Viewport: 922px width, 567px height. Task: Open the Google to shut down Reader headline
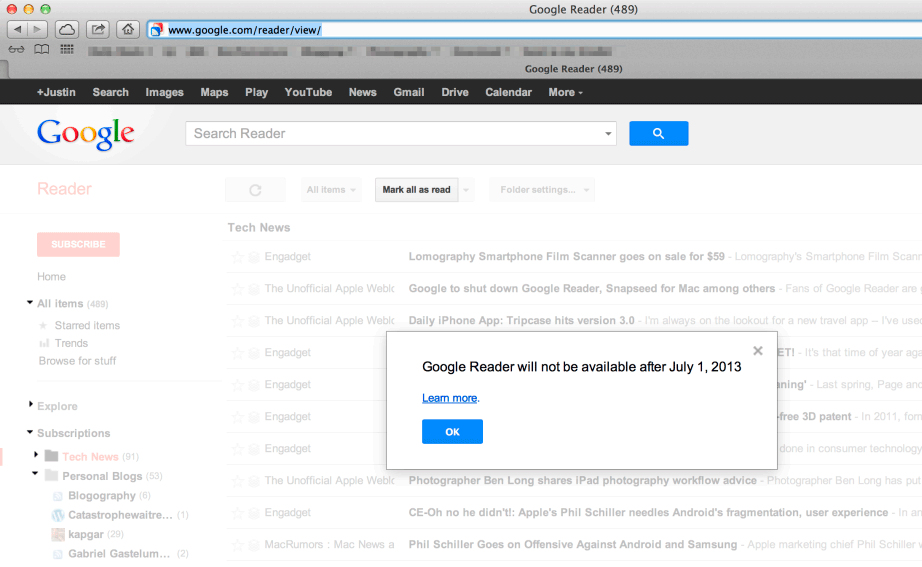[592, 288]
